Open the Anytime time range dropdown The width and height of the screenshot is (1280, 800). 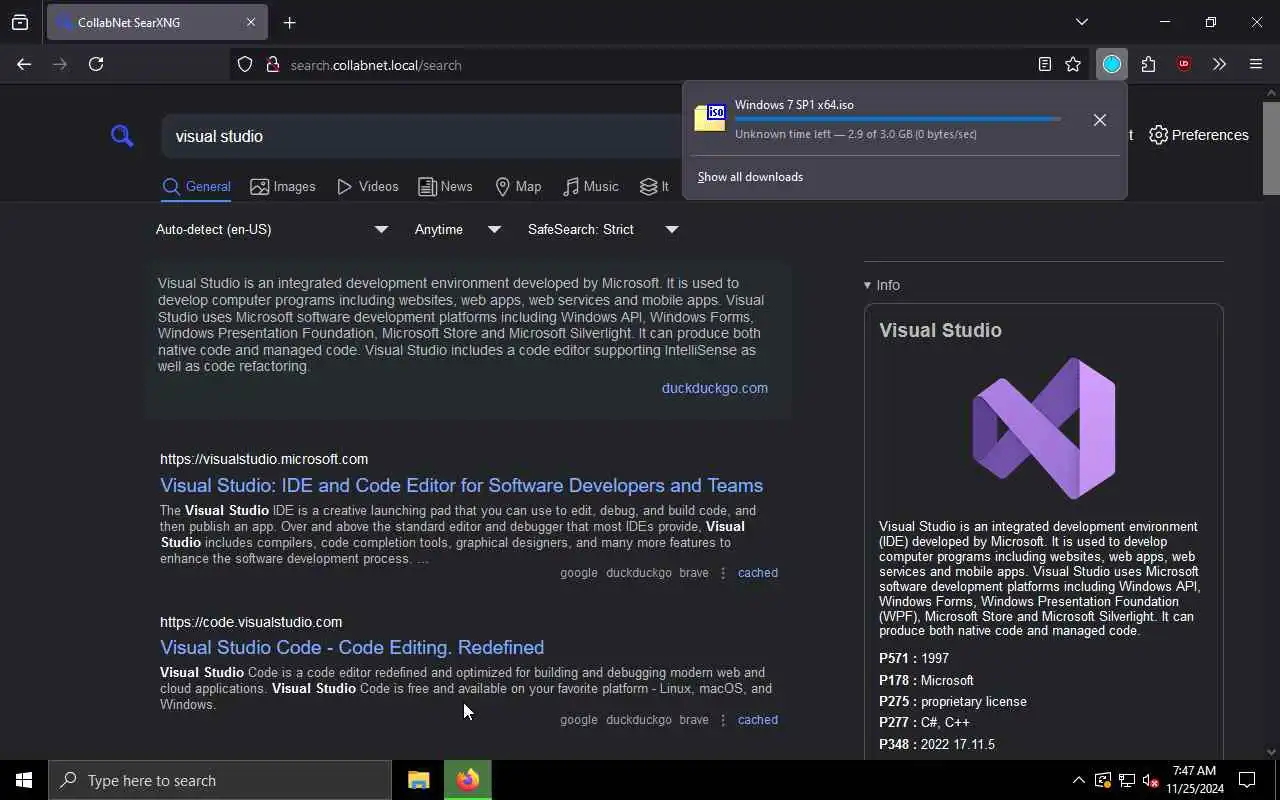[457, 229]
